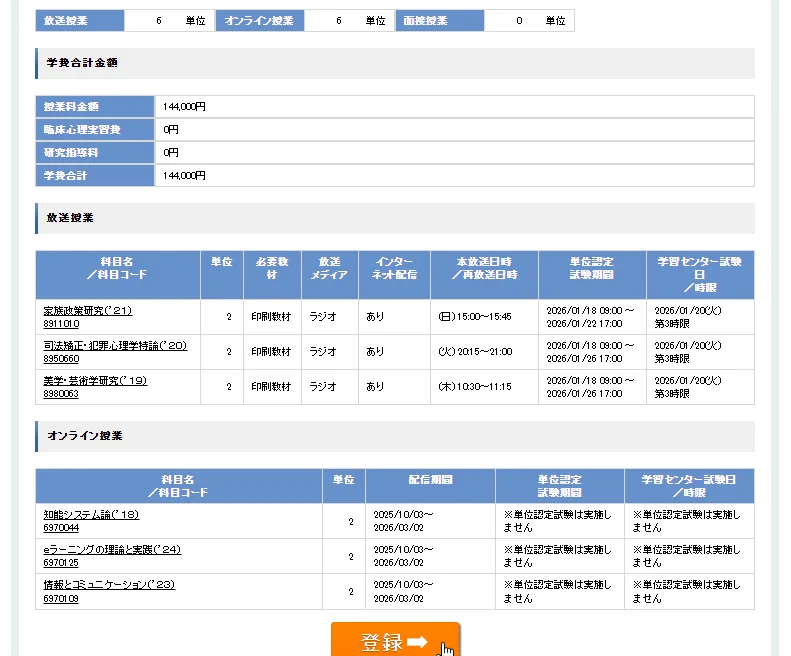The image size is (791, 656).
Task: Click course code 8911010
Action: pyautogui.click(x=61, y=325)
